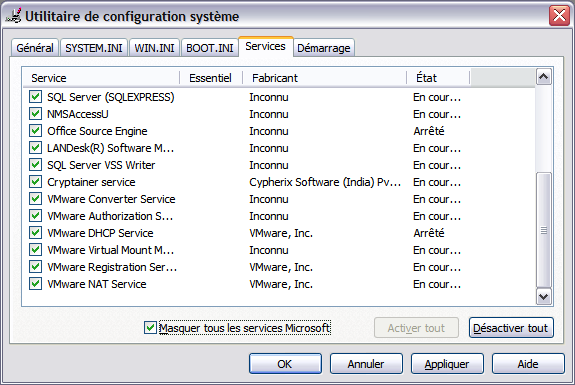The height and width of the screenshot is (385, 575).
Task: Click the system configuration utility title bar icon
Action: (x=13, y=16)
